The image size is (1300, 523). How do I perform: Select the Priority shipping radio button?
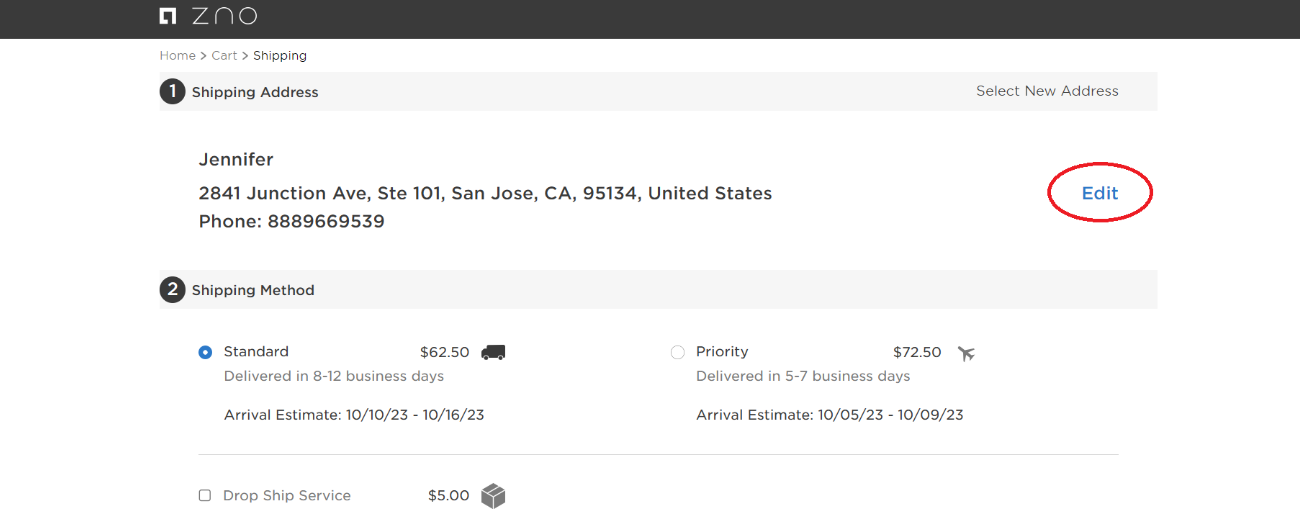pyautogui.click(x=678, y=352)
